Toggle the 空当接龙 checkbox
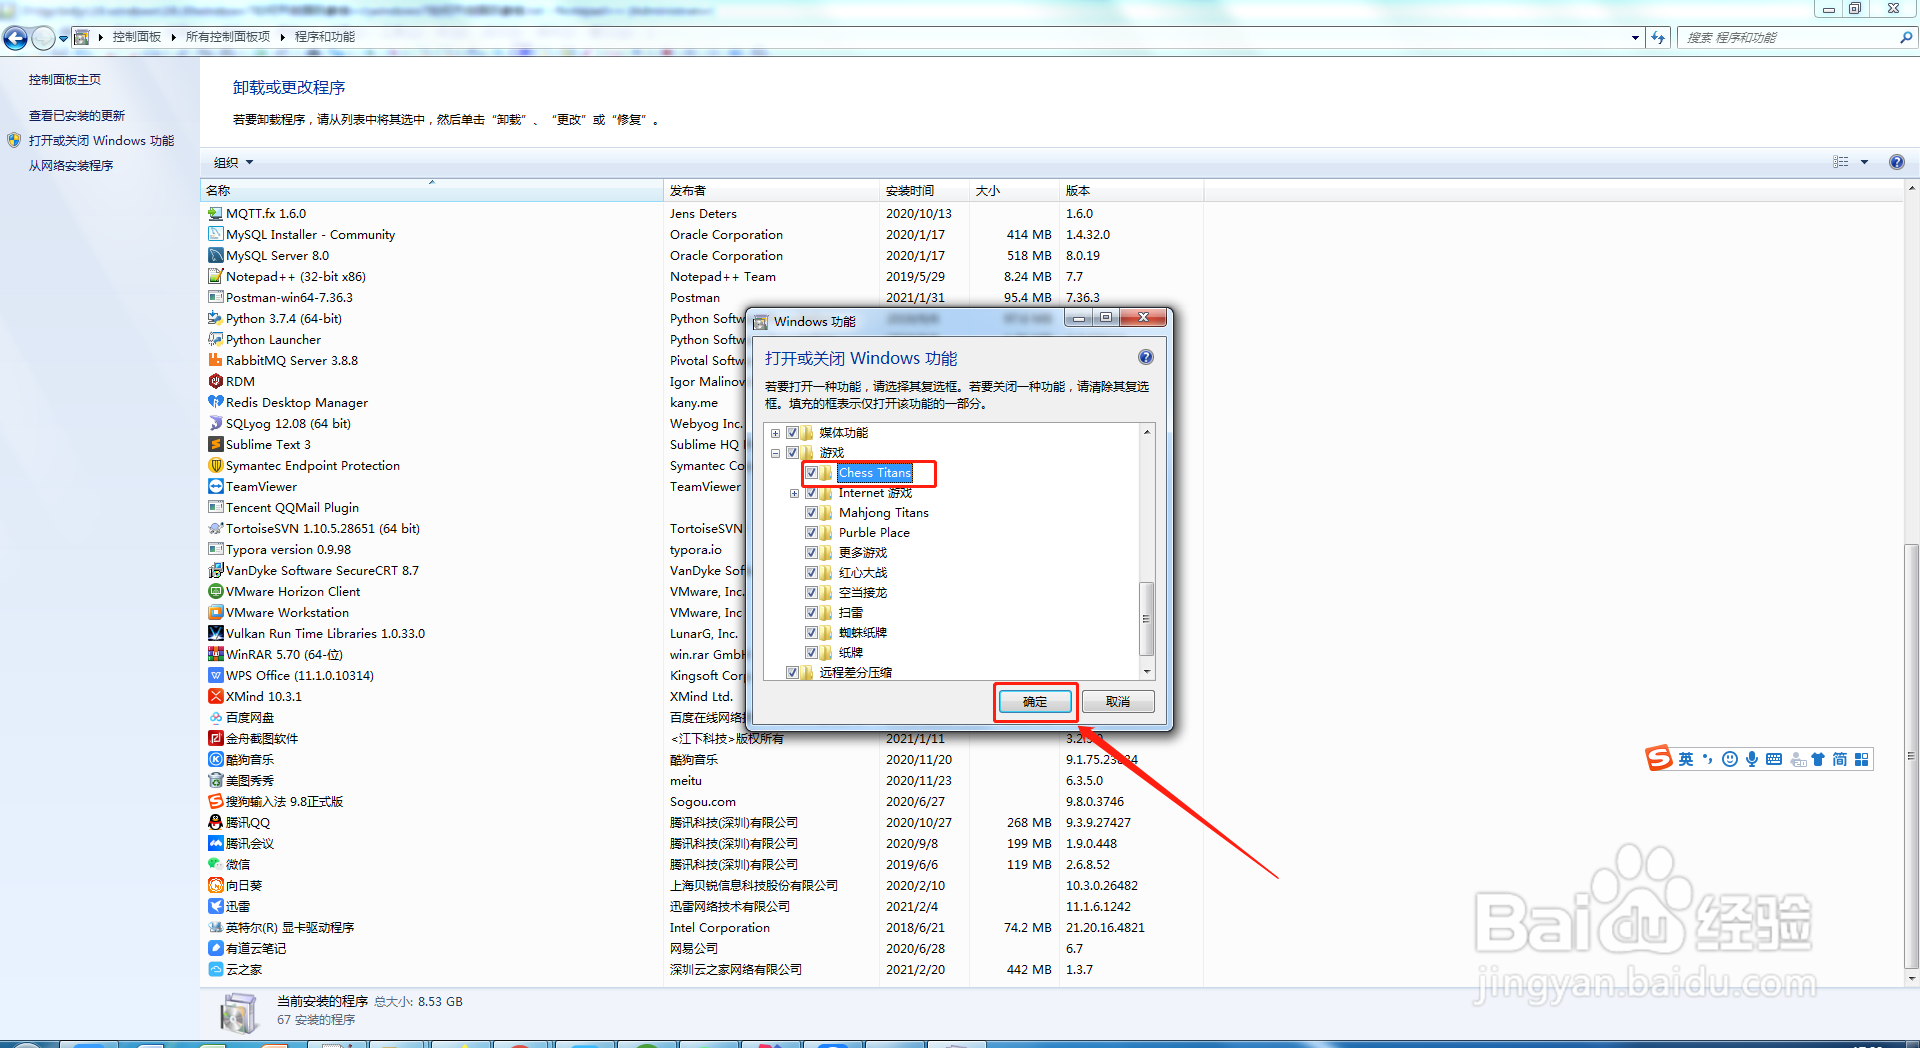This screenshot has width=1920, height=1048. point(812,592)
